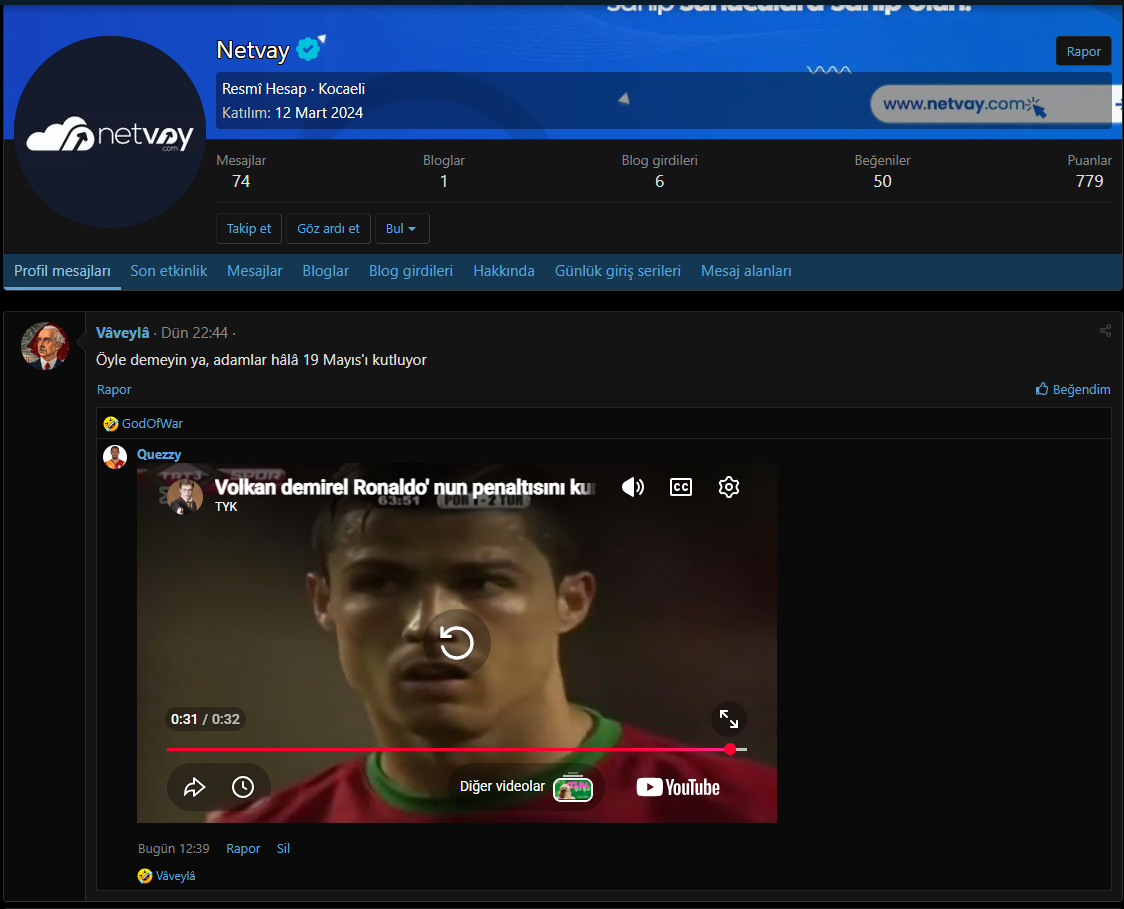Click Vâveylâ in the comment reactions

[176, 876]
